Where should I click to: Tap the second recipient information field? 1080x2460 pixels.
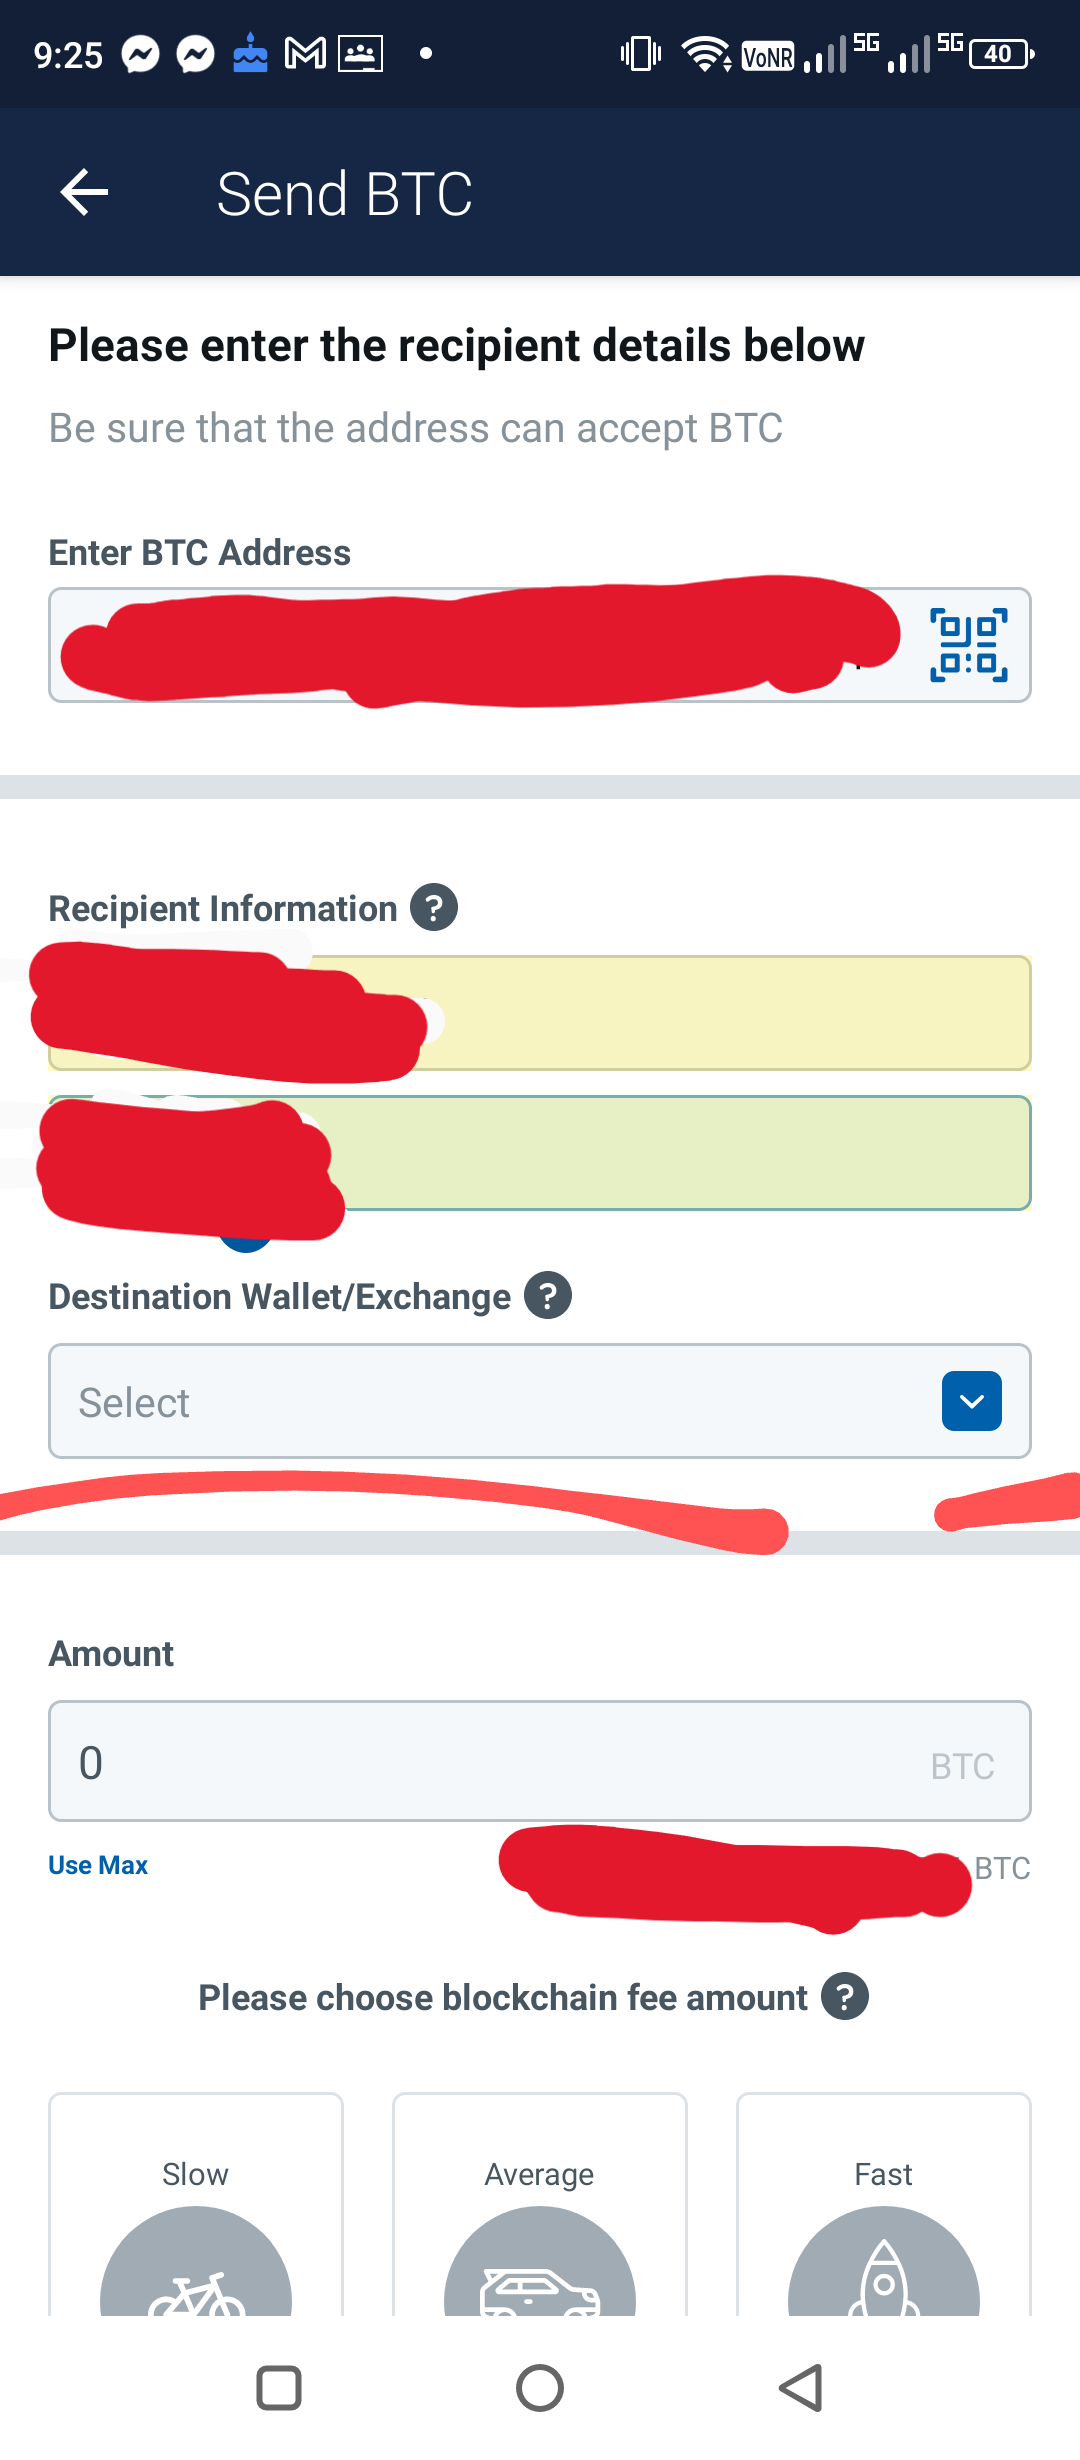(540, 1153)
